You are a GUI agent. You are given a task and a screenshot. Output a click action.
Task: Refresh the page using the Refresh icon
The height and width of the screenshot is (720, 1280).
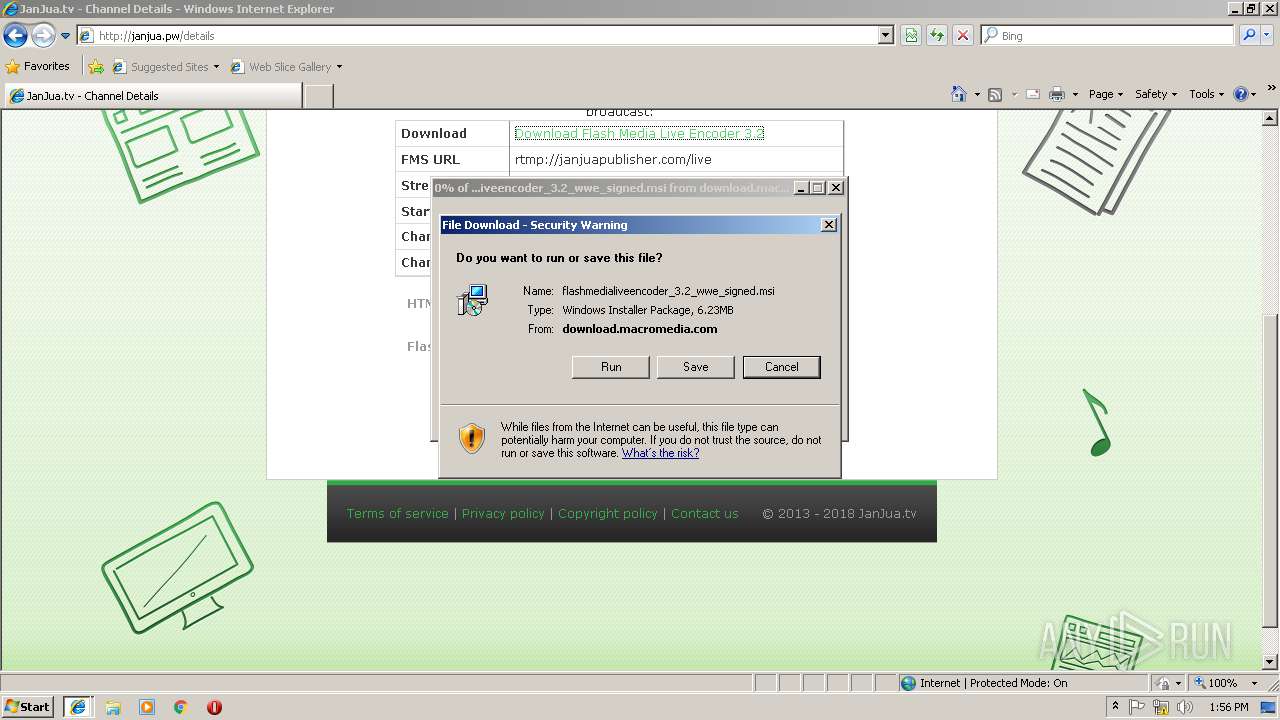tap(937, 36)
